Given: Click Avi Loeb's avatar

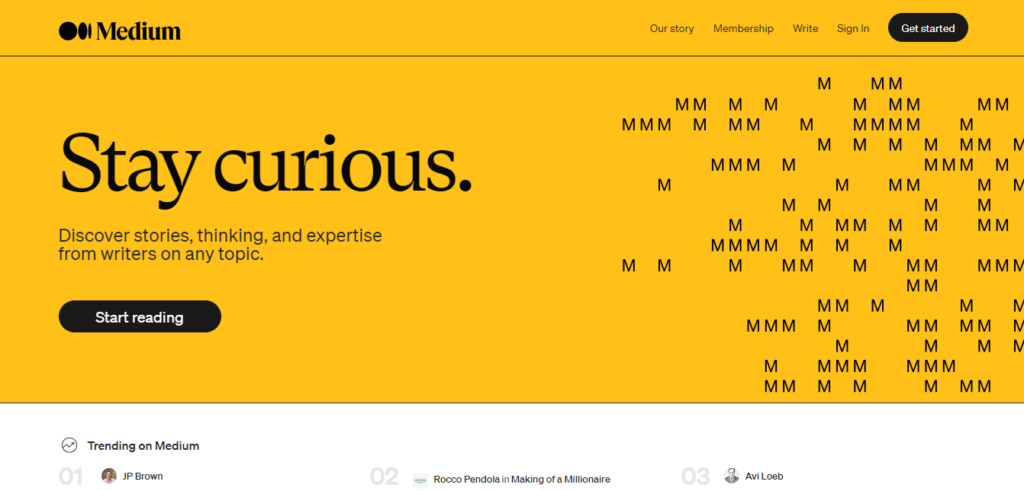Looking at the screenshot, I should click(x=731, y=476).
